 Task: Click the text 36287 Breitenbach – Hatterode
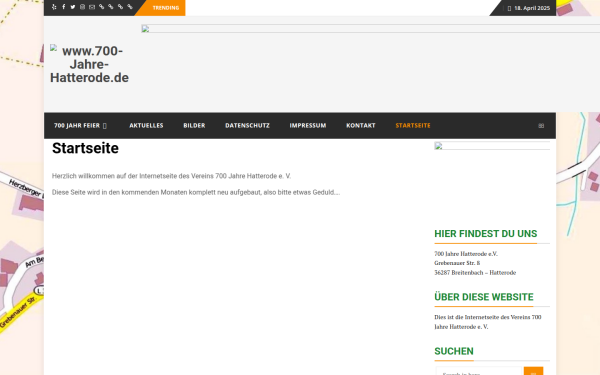coord(475,272)
